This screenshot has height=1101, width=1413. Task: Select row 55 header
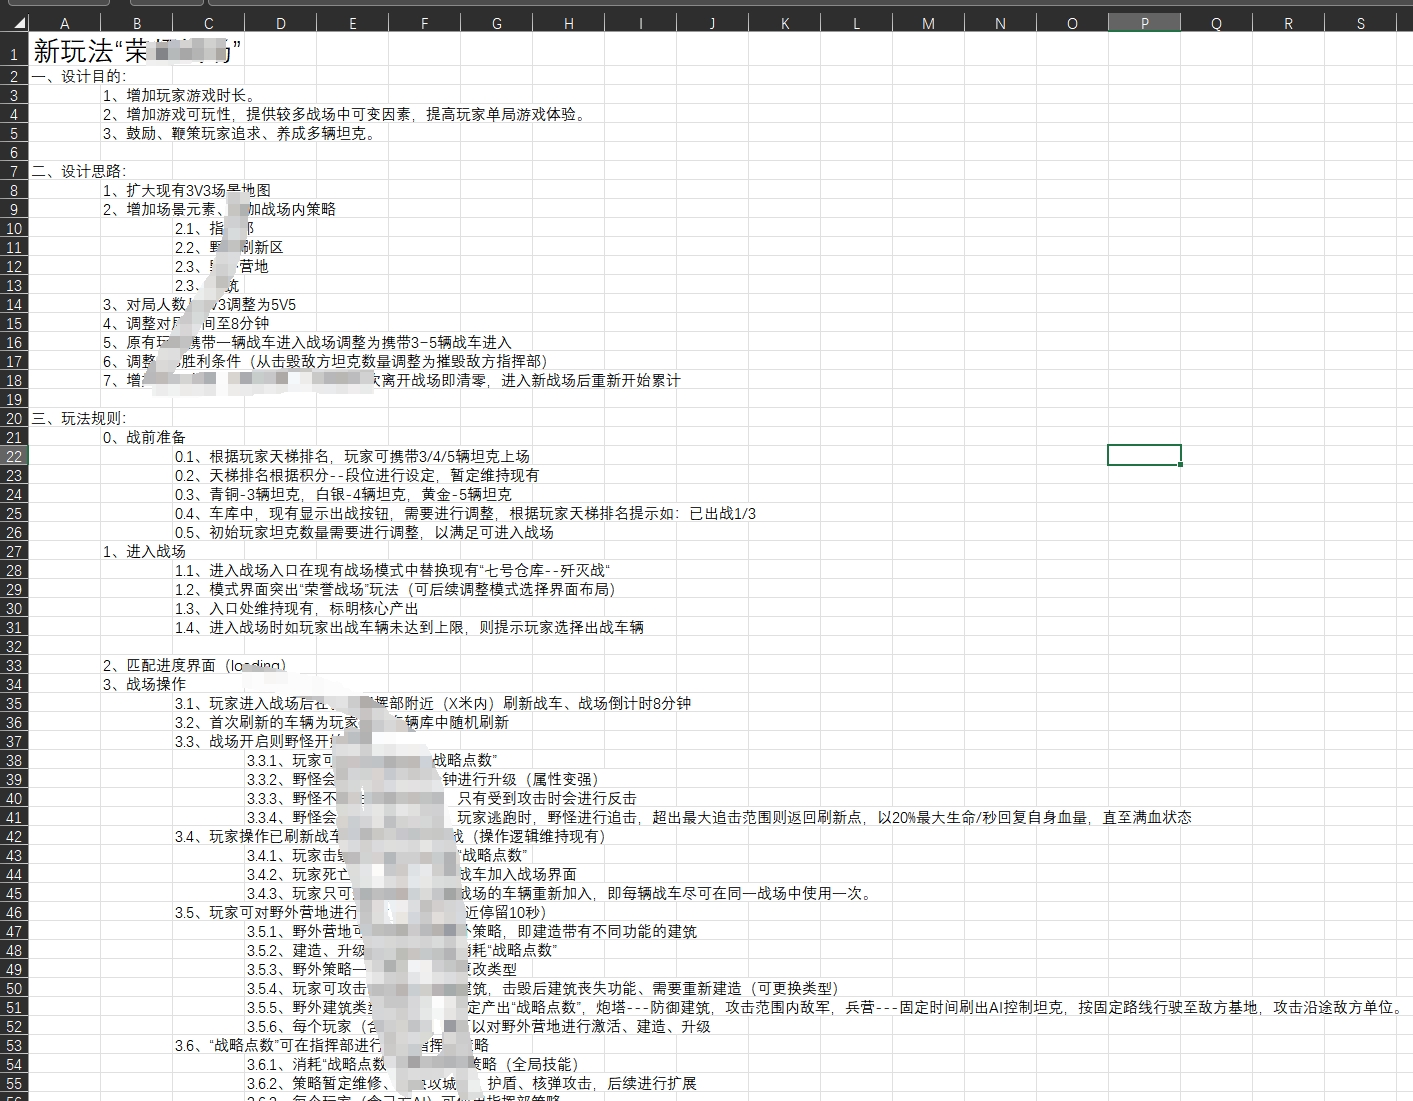[x=14, y=1083]
